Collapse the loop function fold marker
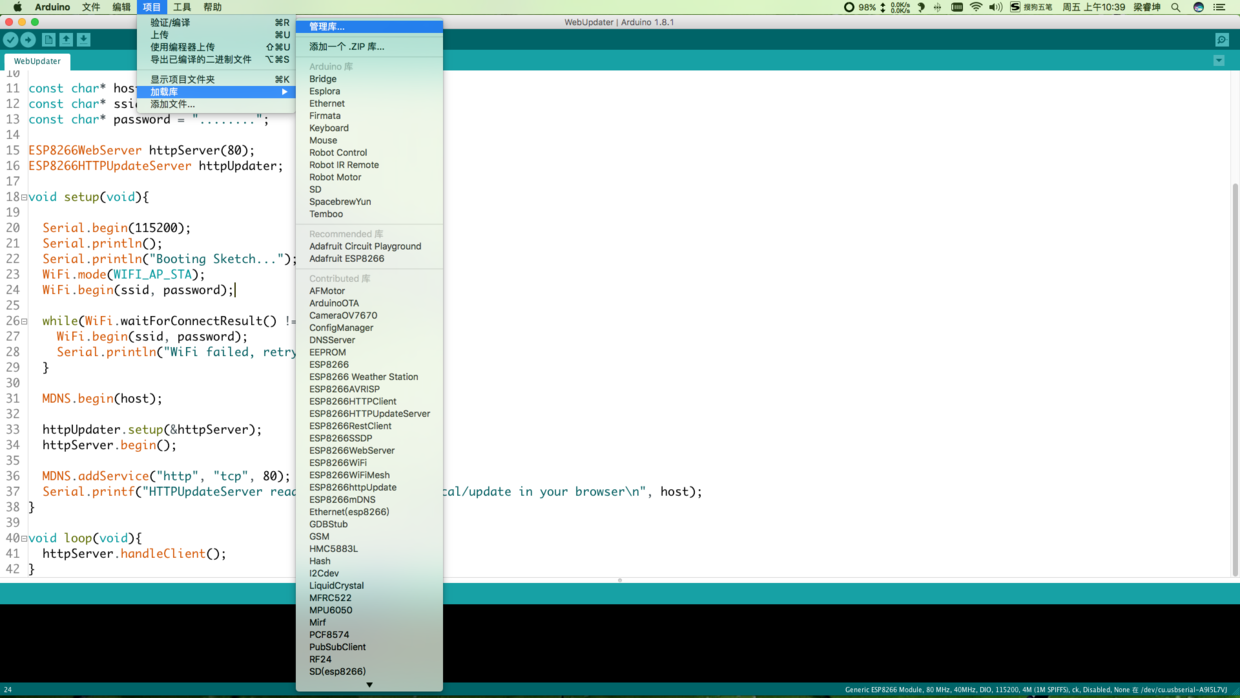 [24, 538]
